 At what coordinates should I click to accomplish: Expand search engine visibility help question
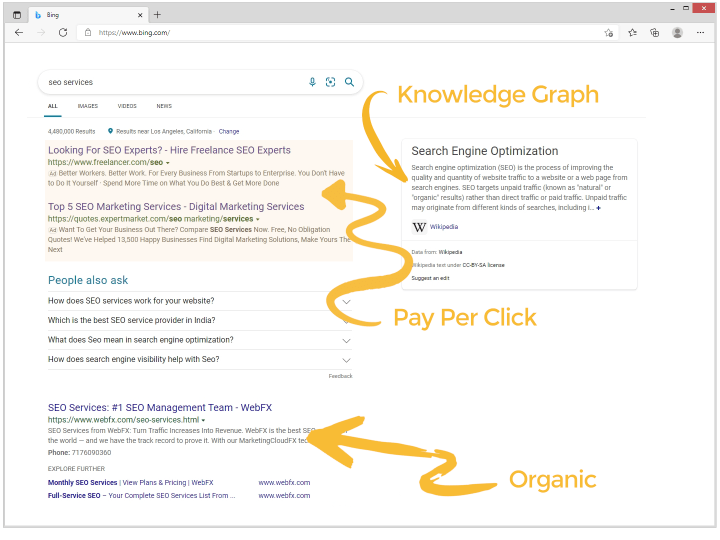[200, 360]
